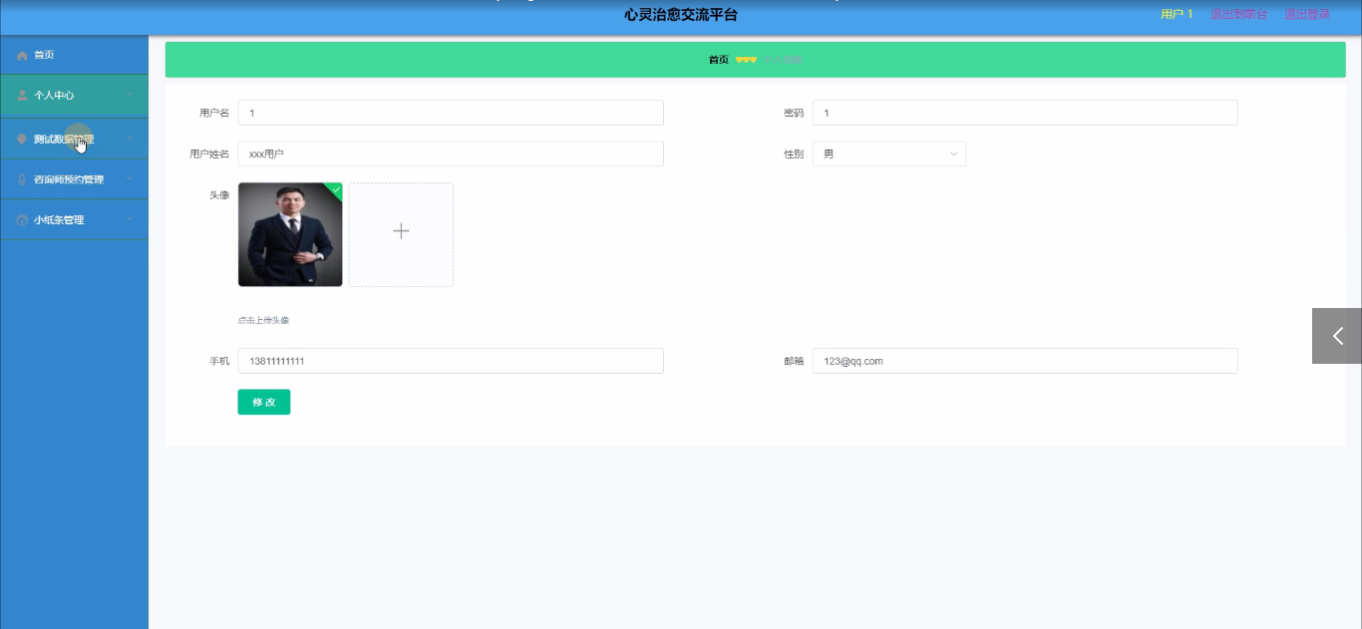Click into the 手机 phone number field
Viewport: 1362px width, 629px height.
(x=450, y=361)
